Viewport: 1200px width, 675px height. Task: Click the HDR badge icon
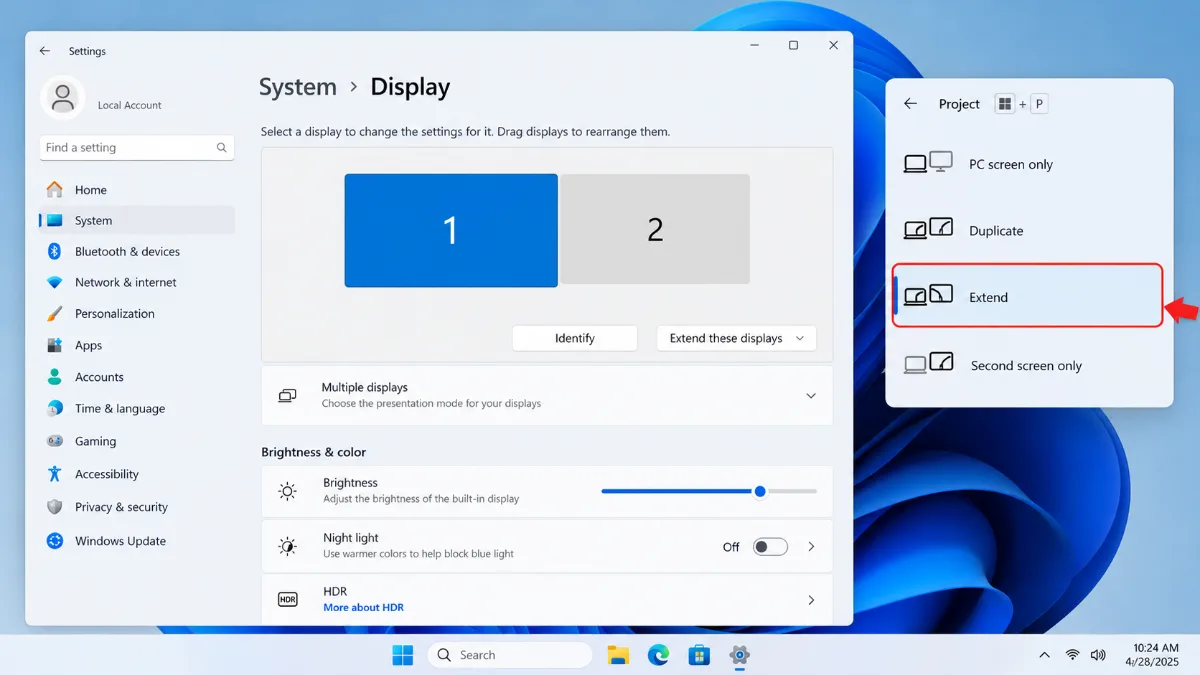(x=288, y=599)
